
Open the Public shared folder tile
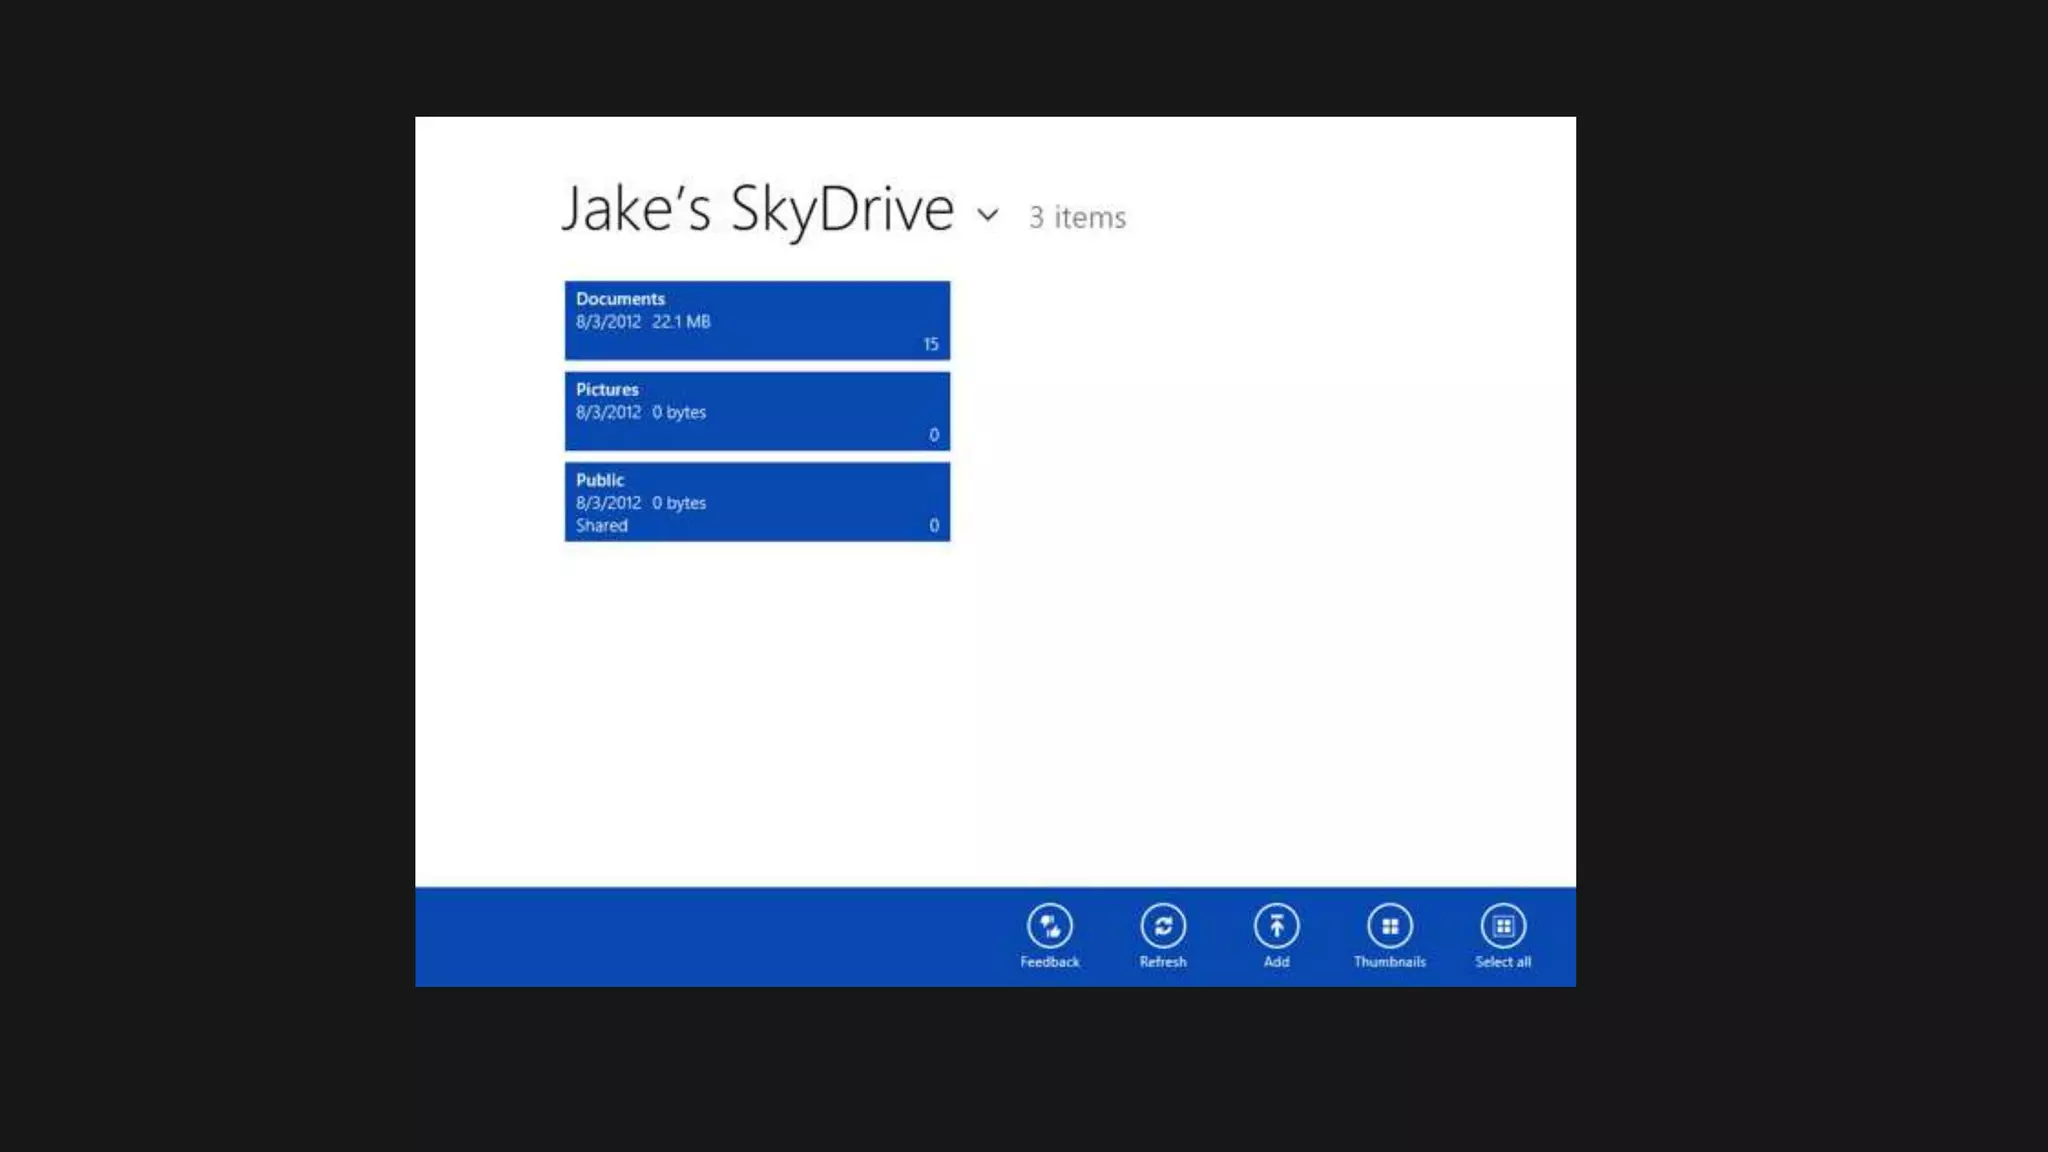click(x=757, y=502)
